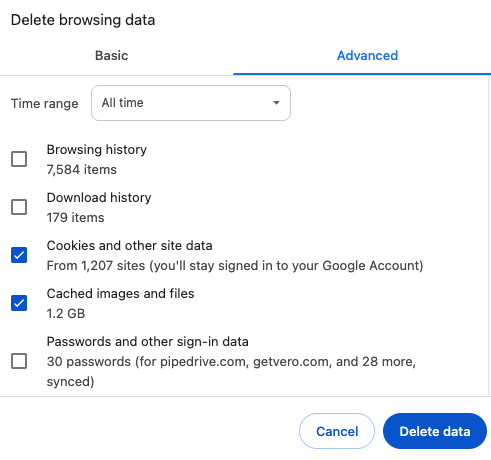
Task: Click "Passwords and other sign-in data" label
Action: (x=148, y=342)
